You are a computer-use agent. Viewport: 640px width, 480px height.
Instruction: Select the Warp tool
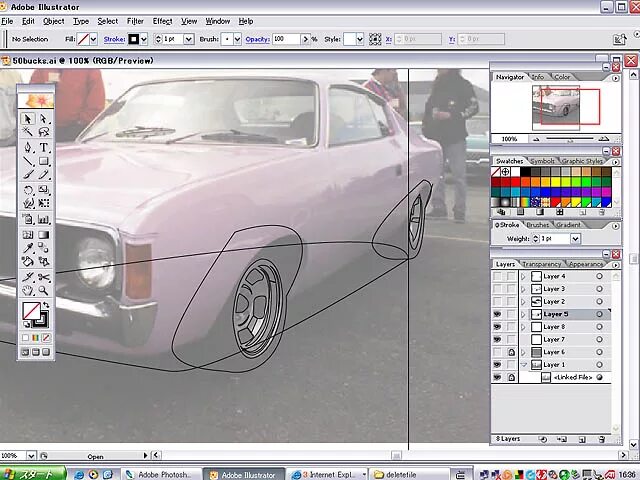[x=28, y=203]
